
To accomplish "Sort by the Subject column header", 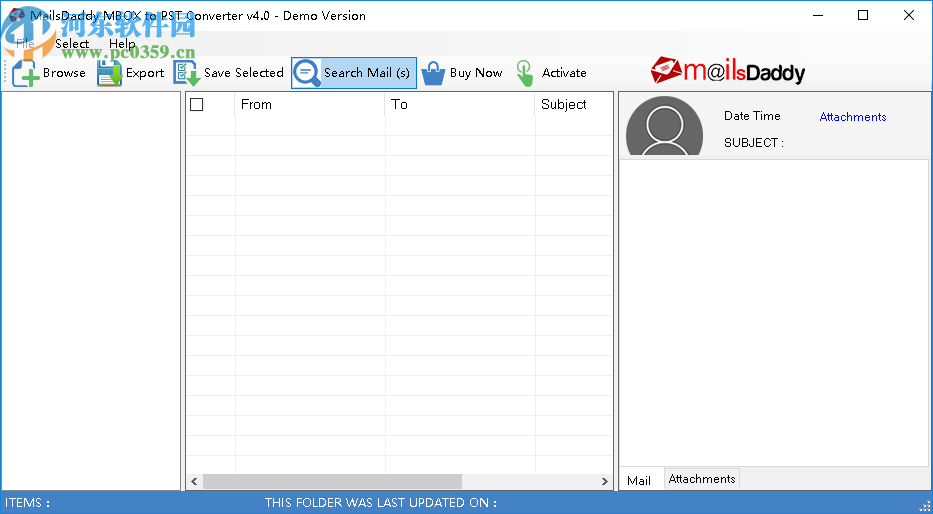I will 574,105.
